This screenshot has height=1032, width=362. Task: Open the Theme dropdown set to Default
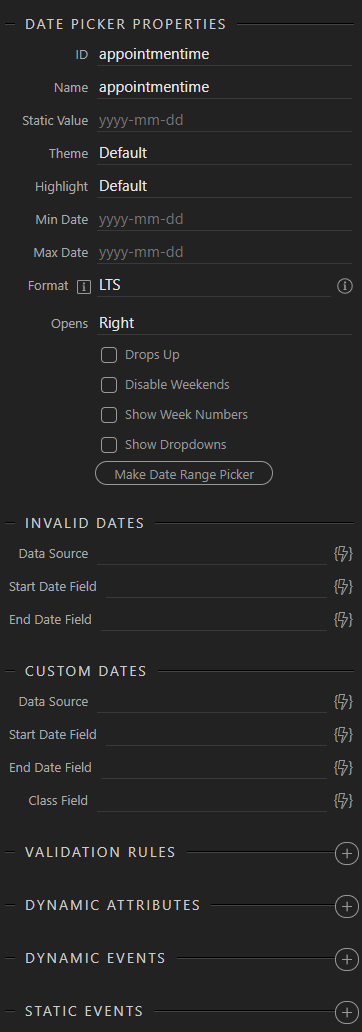[224, 153]
